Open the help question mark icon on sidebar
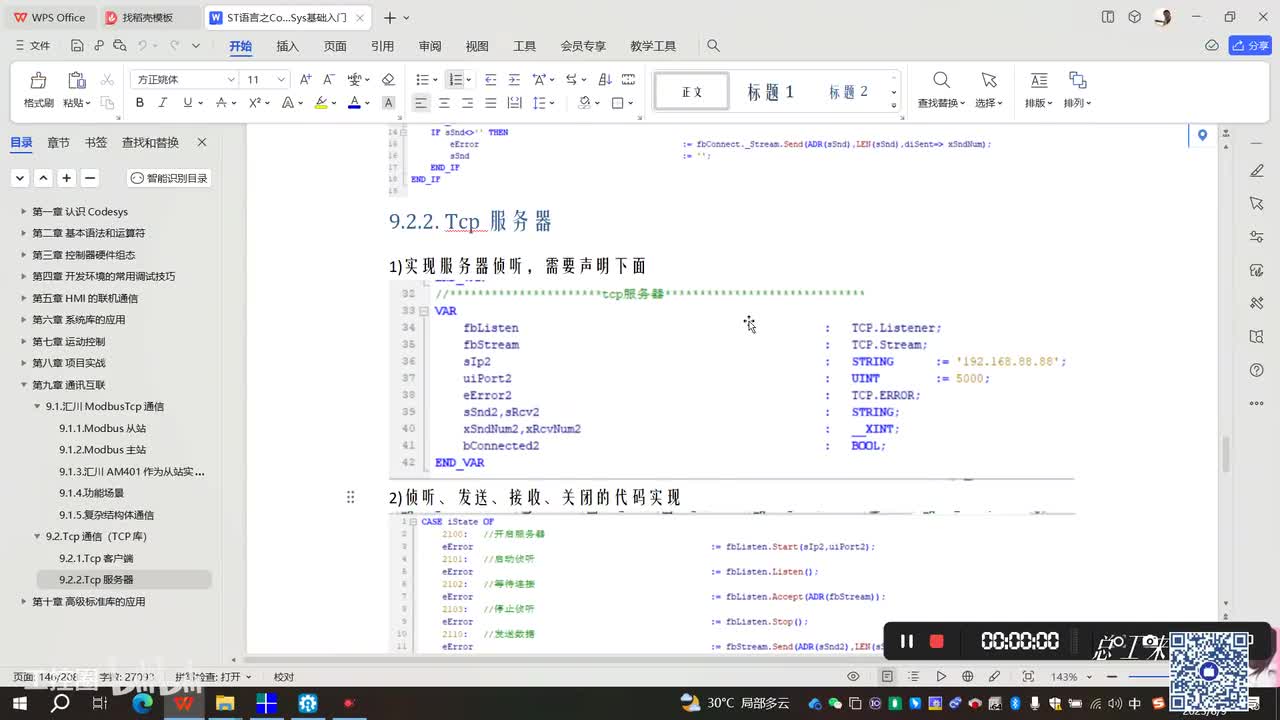Viewport: 1280px width, 720px height. [x=1257, y=370]
